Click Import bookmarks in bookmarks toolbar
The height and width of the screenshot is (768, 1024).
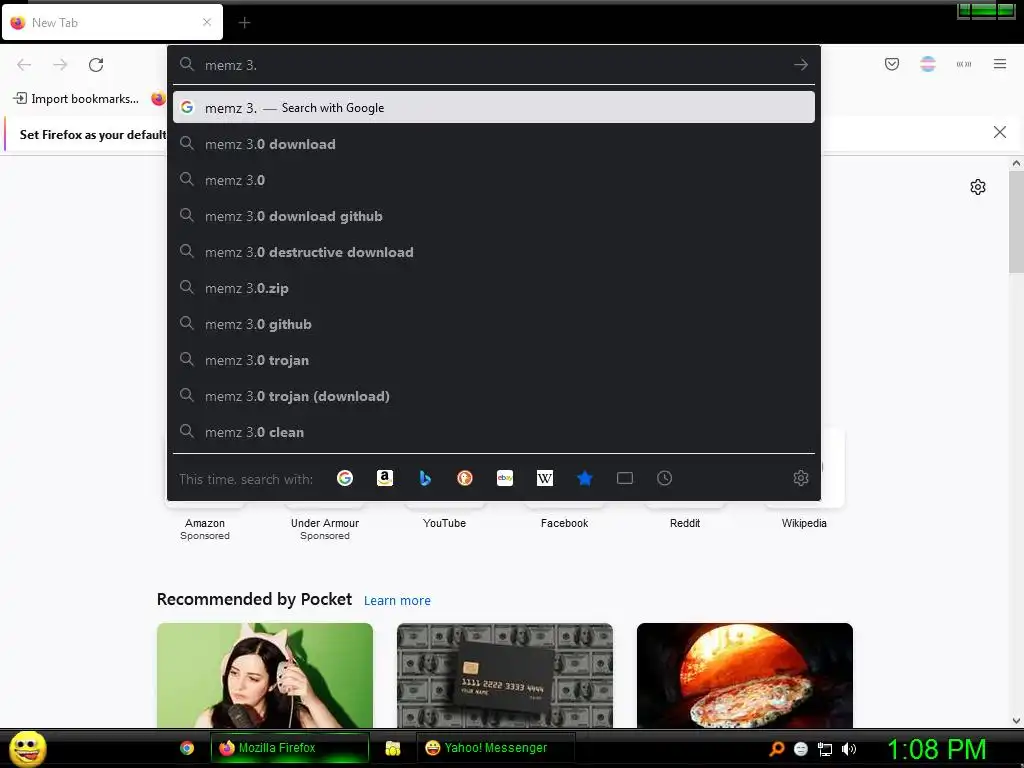(76, 99)
